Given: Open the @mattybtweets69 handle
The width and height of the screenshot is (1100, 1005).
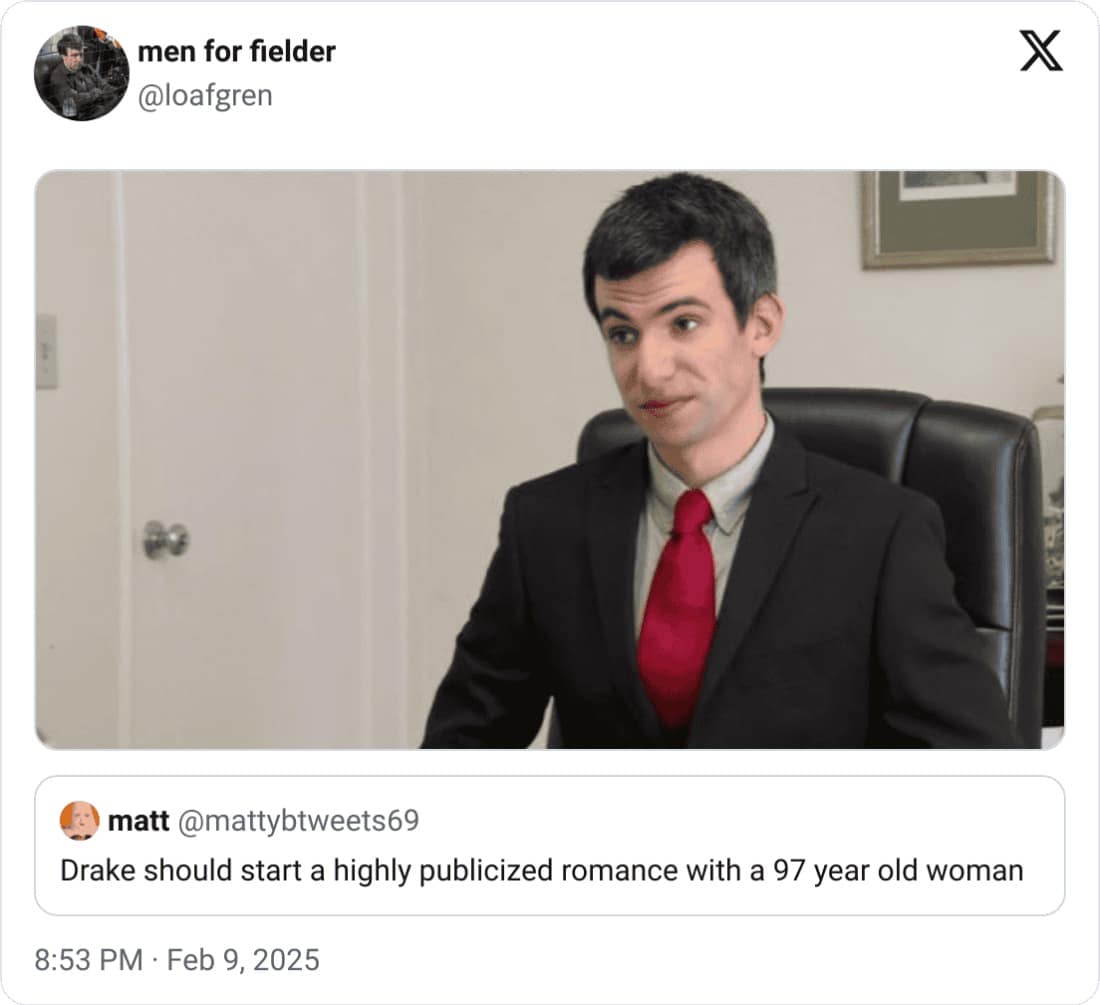Looking at the screenshot, I should (299, 821).
